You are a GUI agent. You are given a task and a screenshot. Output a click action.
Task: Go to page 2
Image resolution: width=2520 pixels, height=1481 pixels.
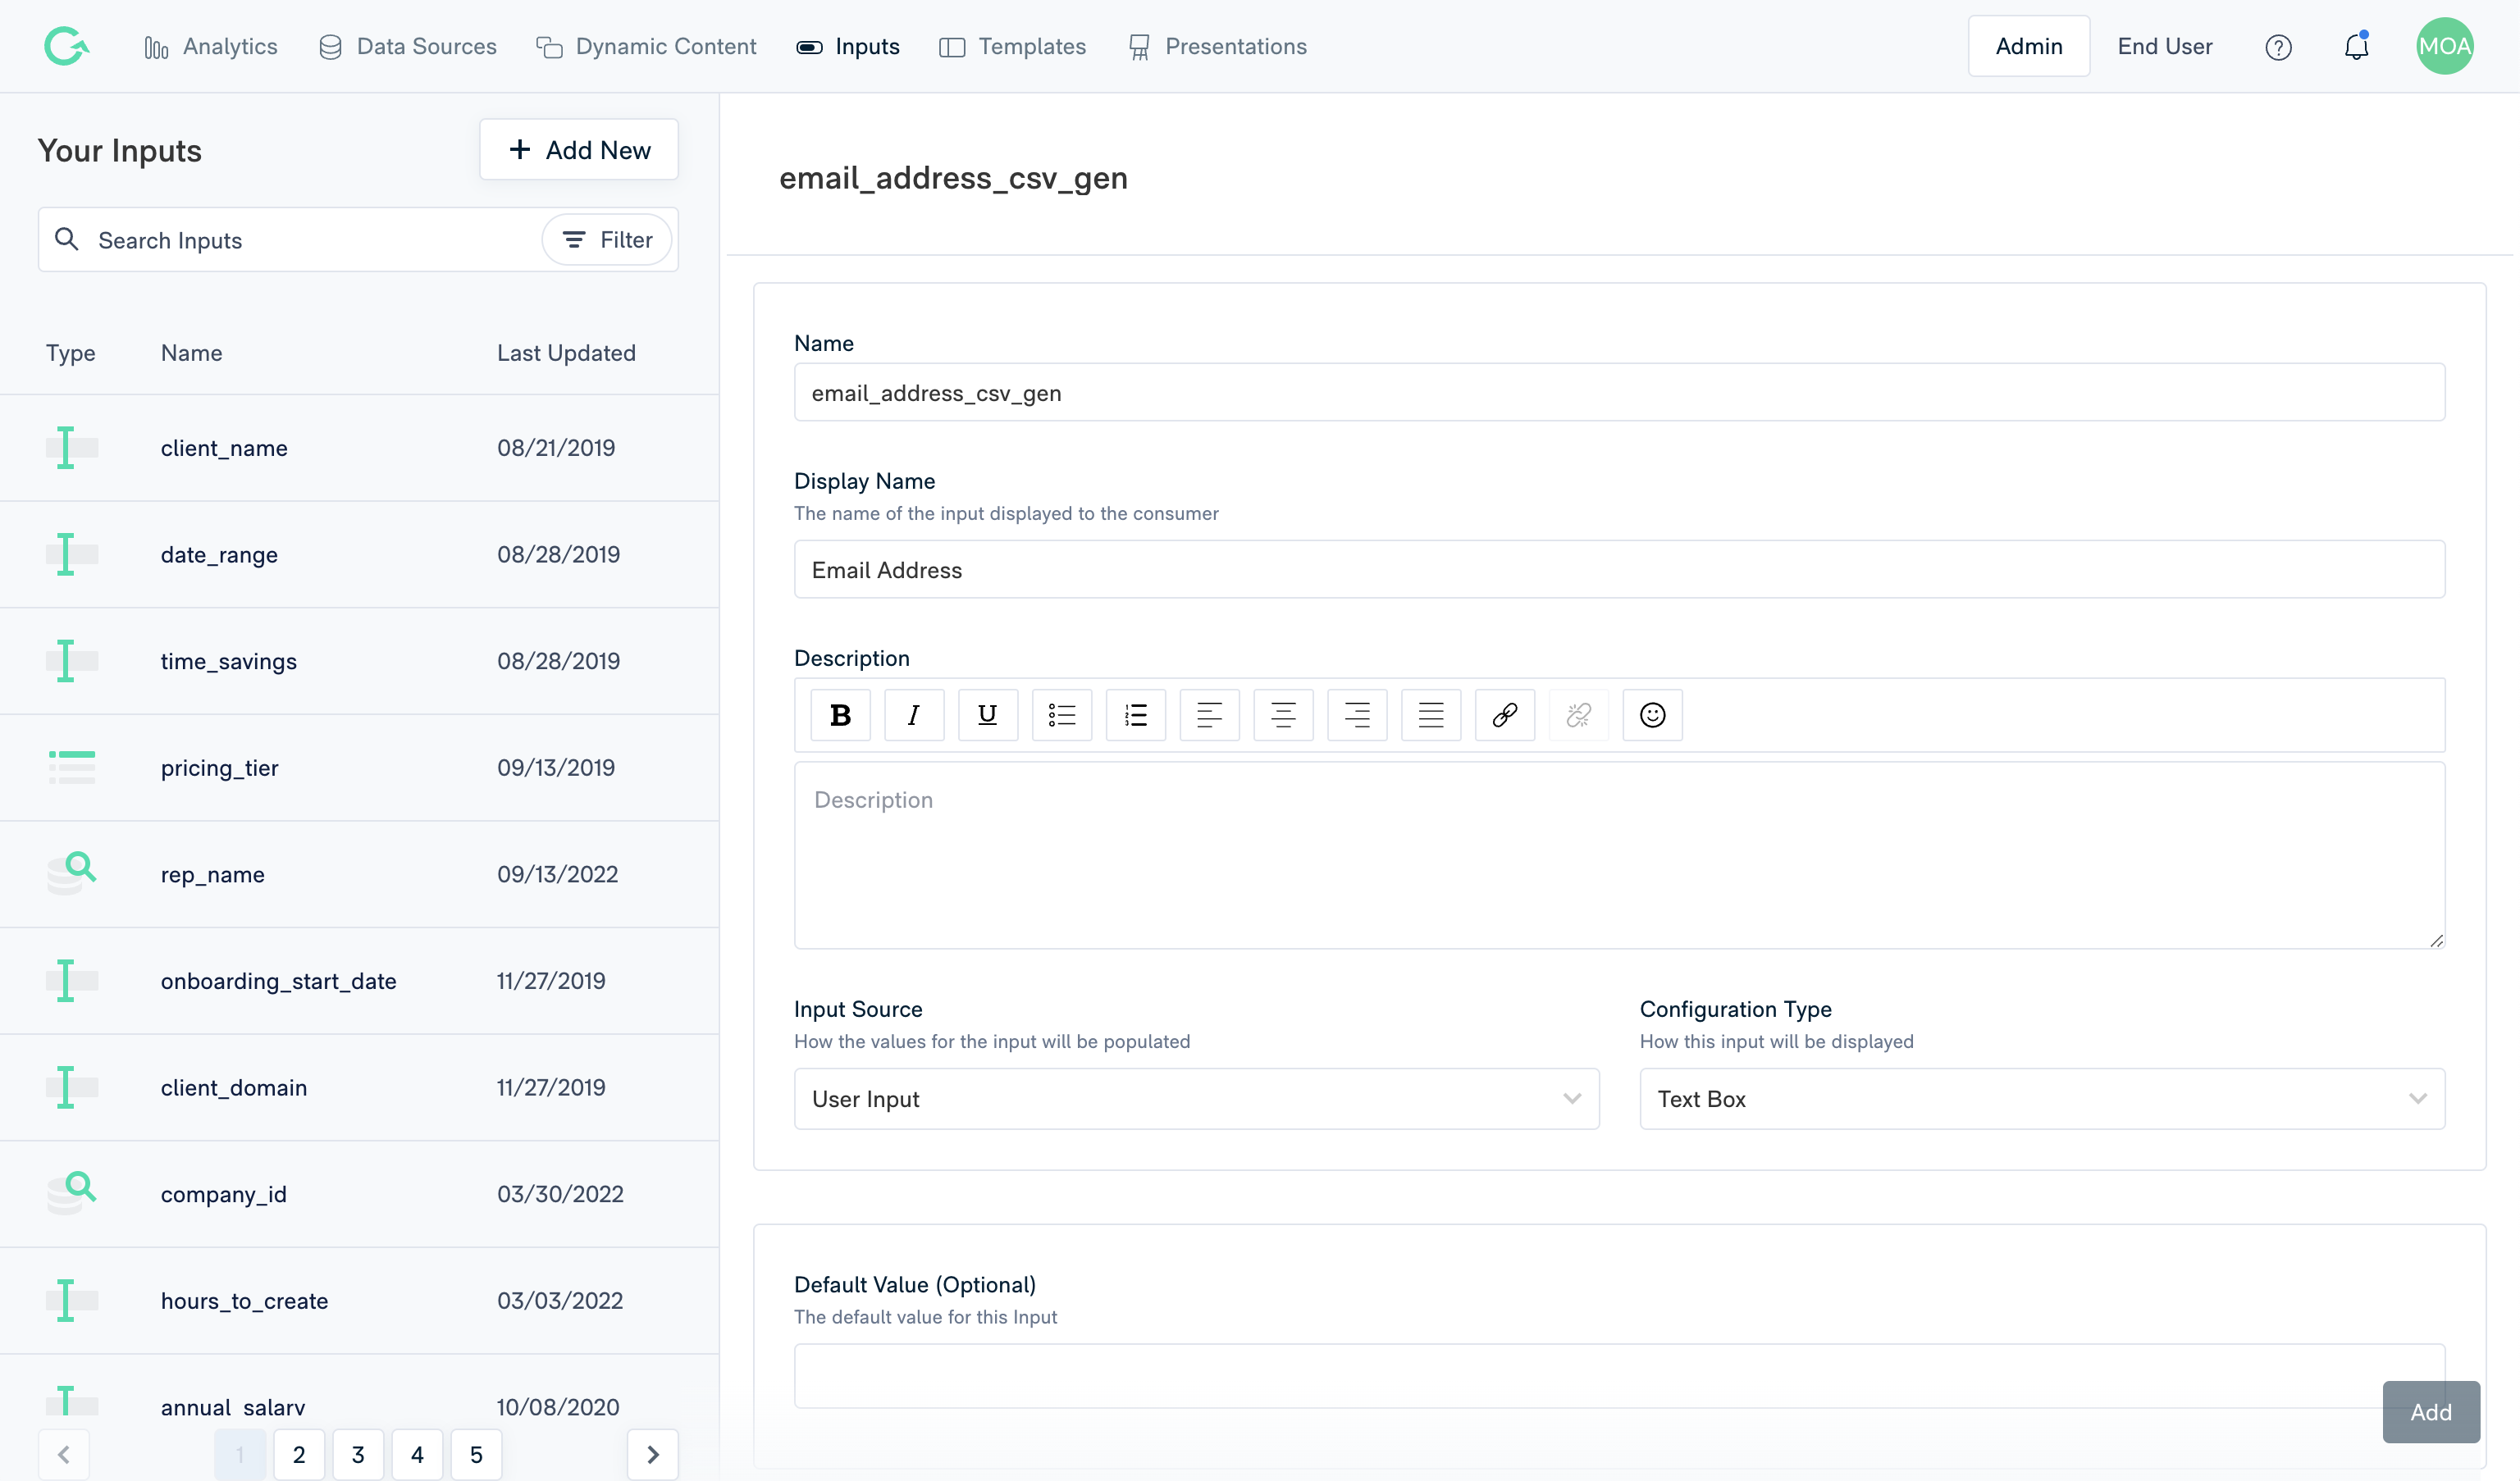coord(299,1454)
